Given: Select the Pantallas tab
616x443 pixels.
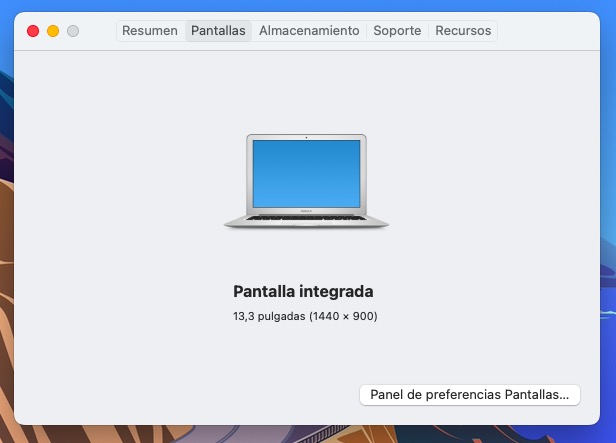Looking at the screenshot, I should click(218, 31).
